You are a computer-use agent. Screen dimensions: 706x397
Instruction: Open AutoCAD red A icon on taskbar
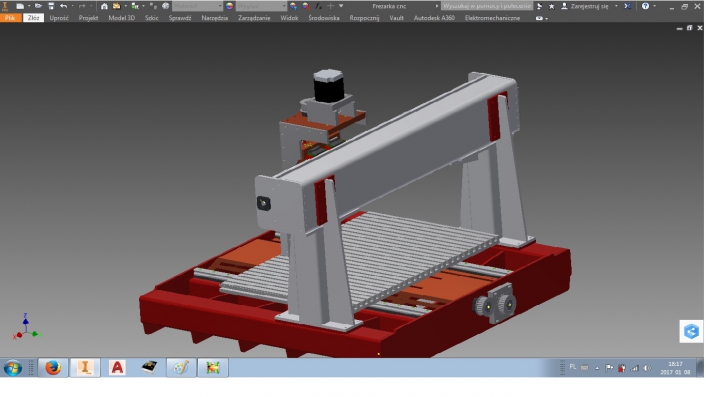[x=117, y=368]
